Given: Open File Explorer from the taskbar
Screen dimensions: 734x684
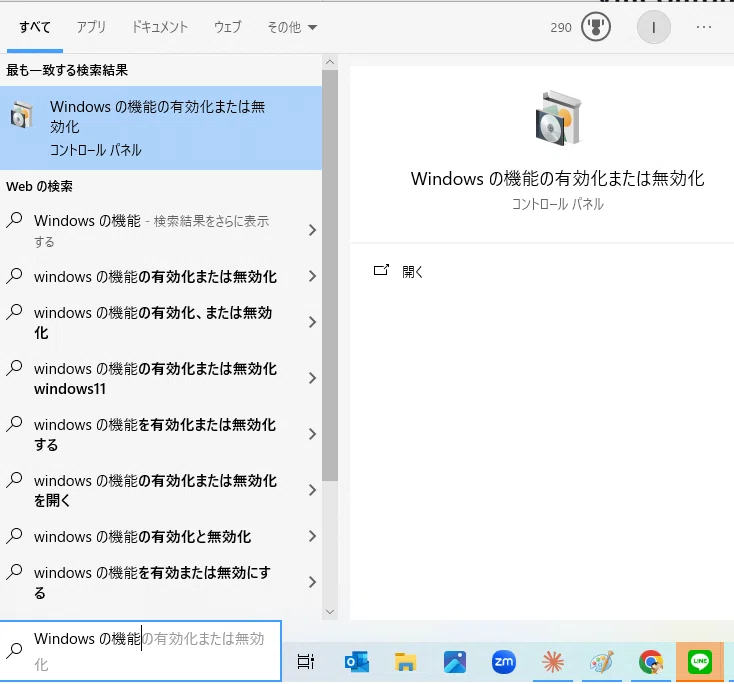Looking at the screenshot, I should (405, 662).
